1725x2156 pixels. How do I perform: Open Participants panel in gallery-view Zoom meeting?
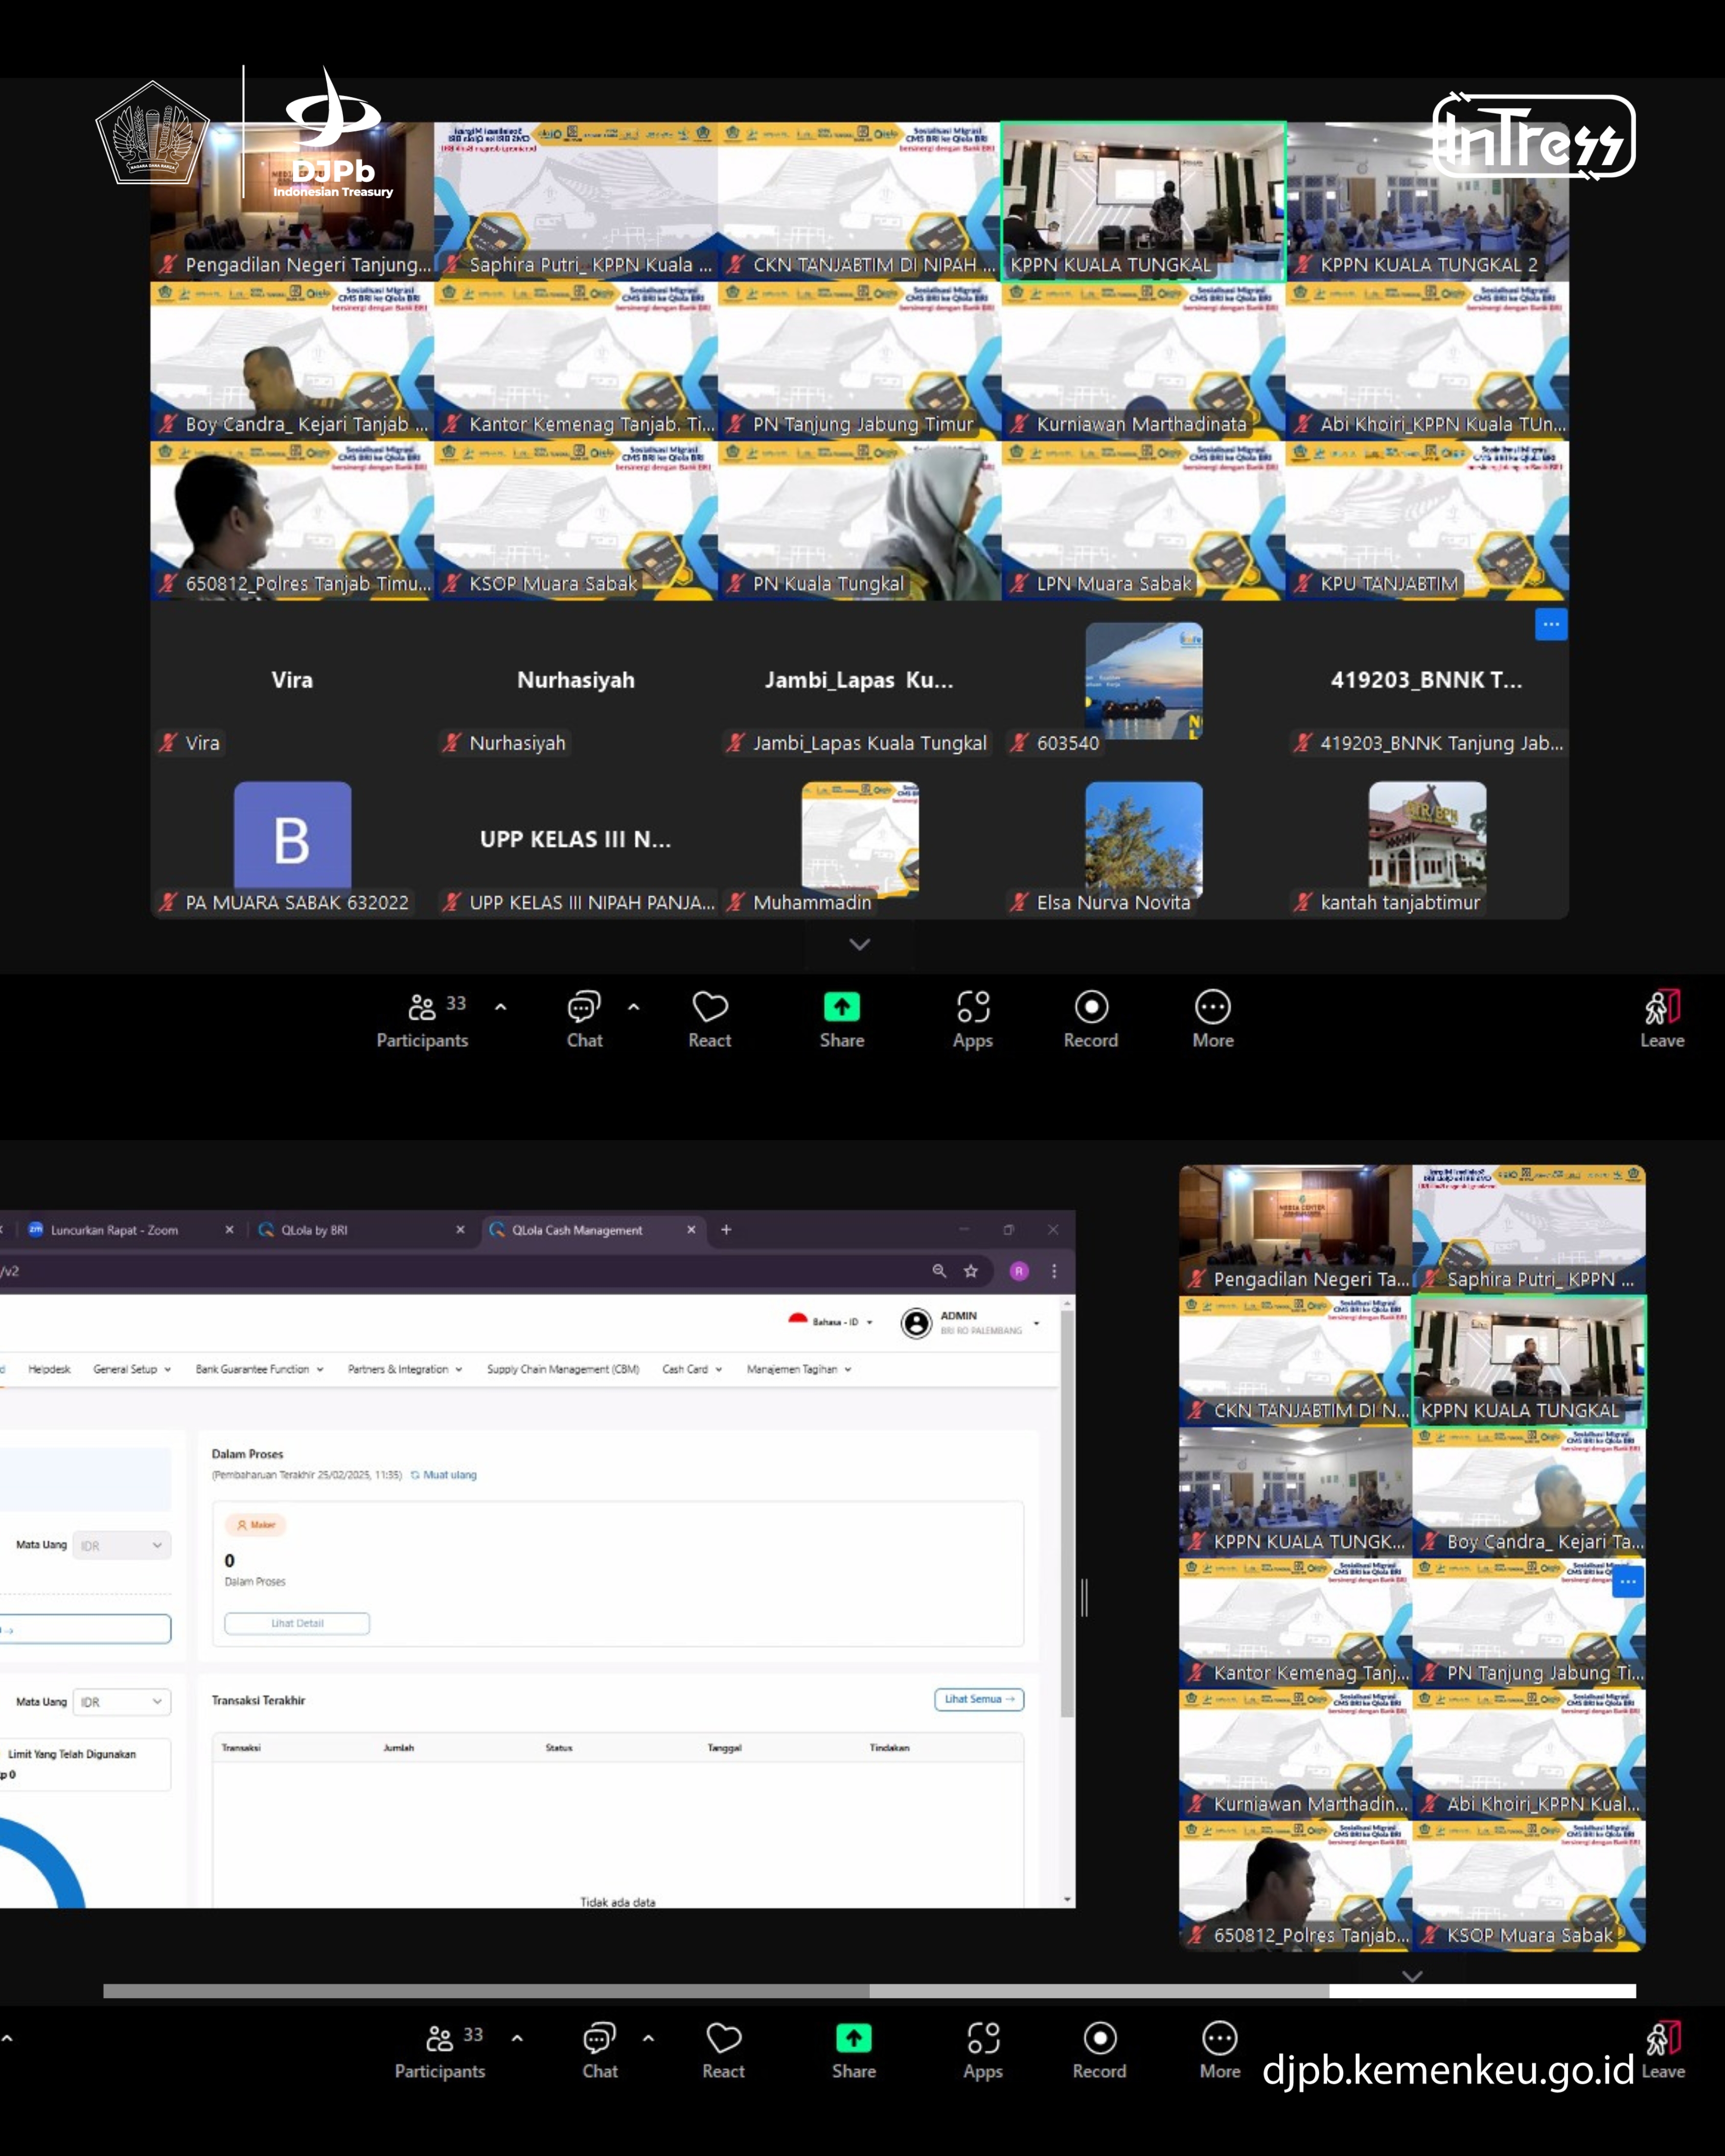pyautogui.click(x=422, y=1019)
